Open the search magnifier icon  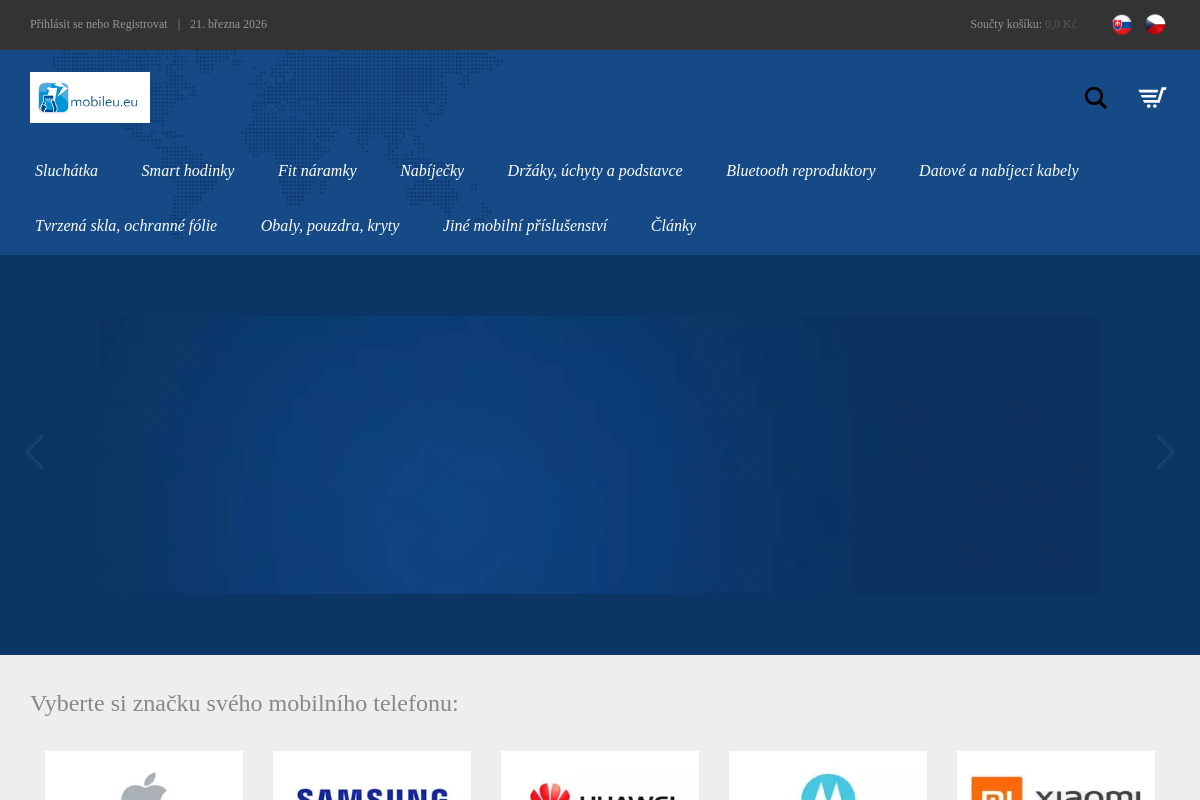pyautogui.click(x=1096, y=98)
